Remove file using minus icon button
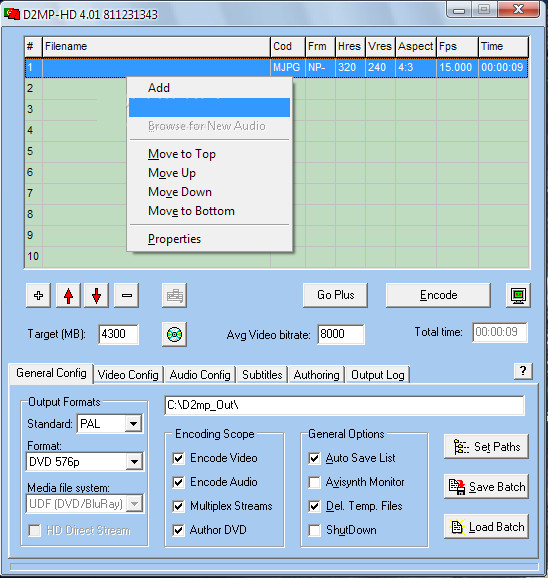This screenshot has height=578, width=548. coord(126,295)
